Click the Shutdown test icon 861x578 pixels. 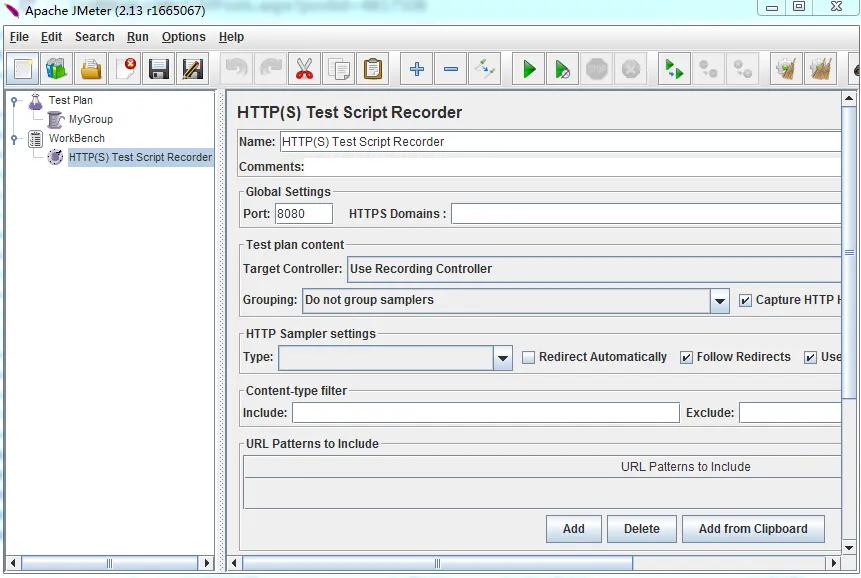coord(631,69)
